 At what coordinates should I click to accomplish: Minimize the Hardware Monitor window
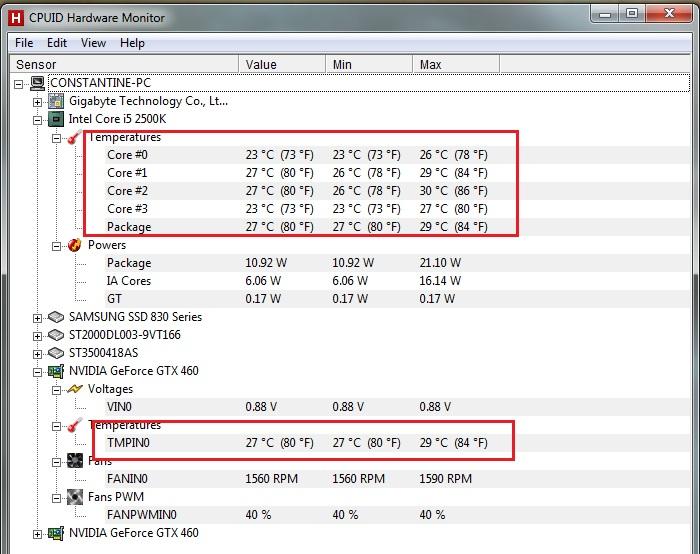(604, 14)
